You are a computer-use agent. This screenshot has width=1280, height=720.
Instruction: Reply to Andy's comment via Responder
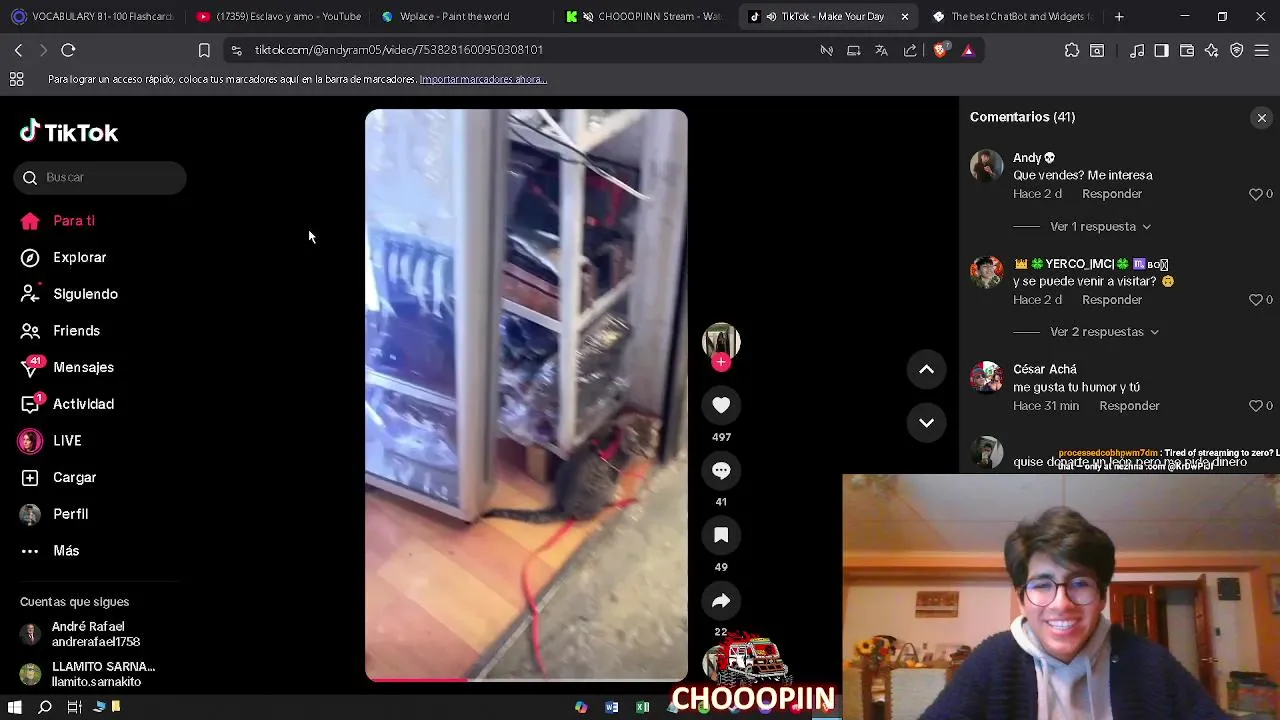click(1112, 194)
